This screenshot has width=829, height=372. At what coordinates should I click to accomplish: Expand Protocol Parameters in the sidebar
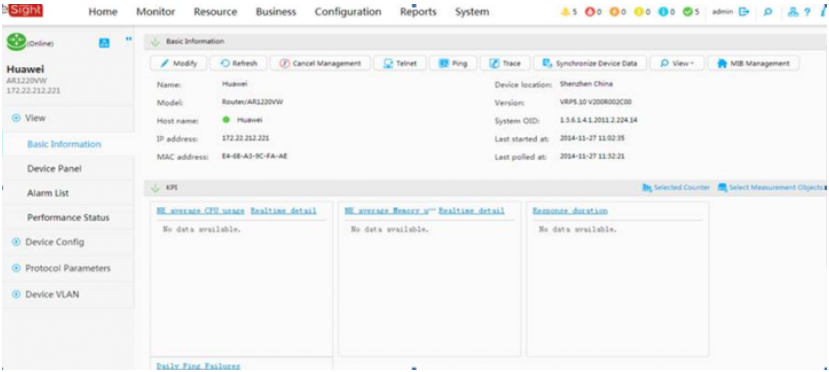tap(15, 268)
